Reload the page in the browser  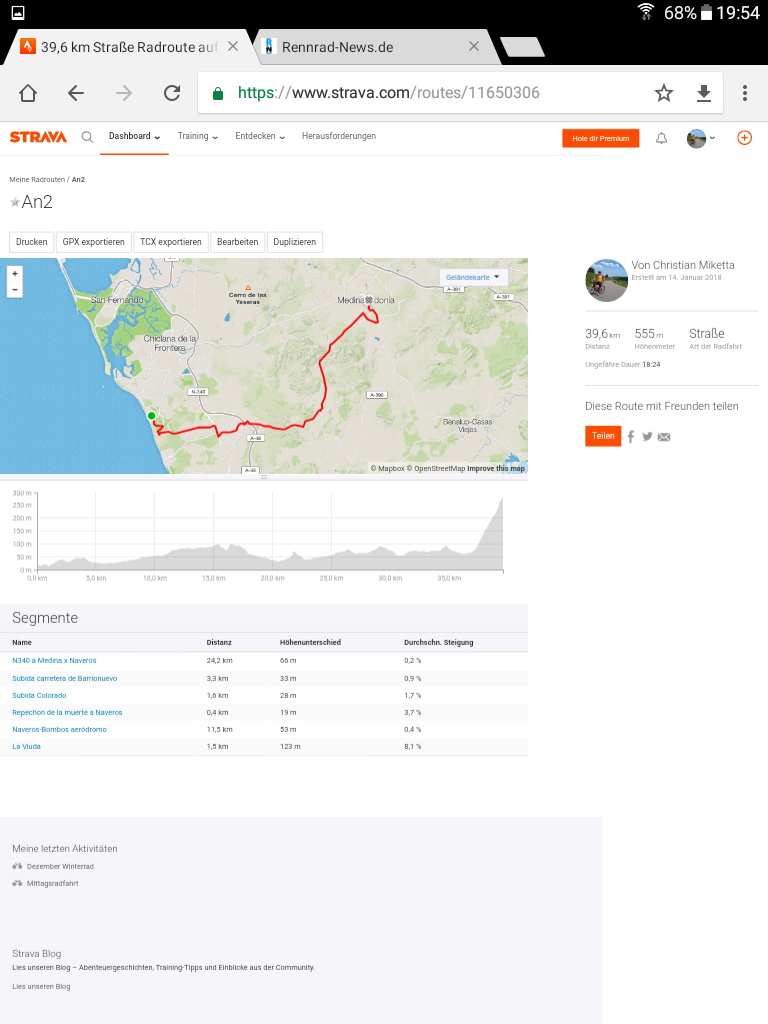click(x=172, y=93)
